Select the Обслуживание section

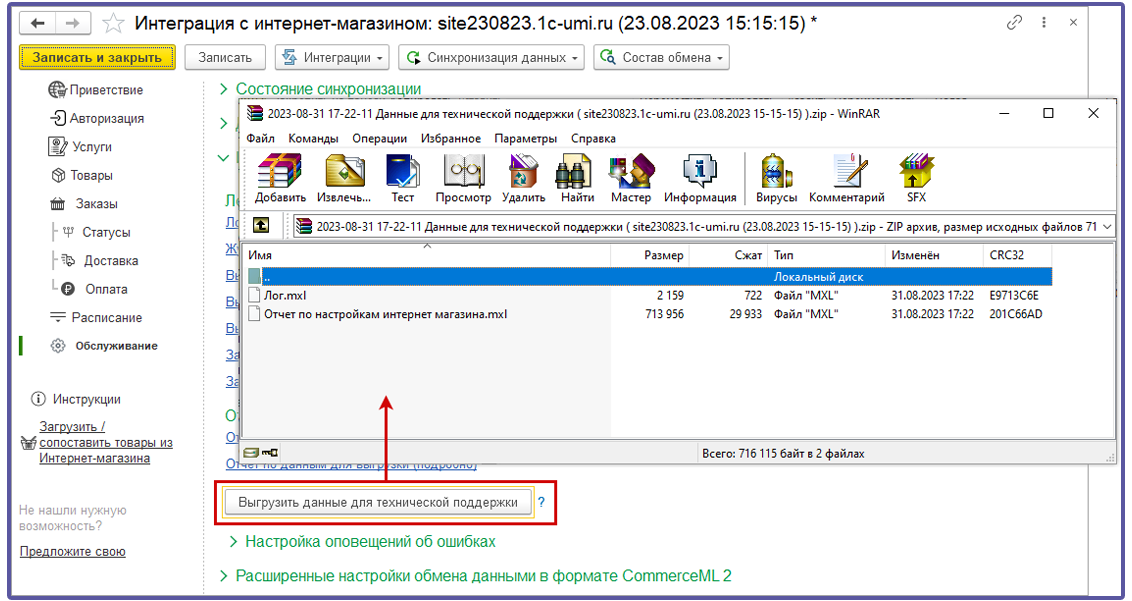104,346
